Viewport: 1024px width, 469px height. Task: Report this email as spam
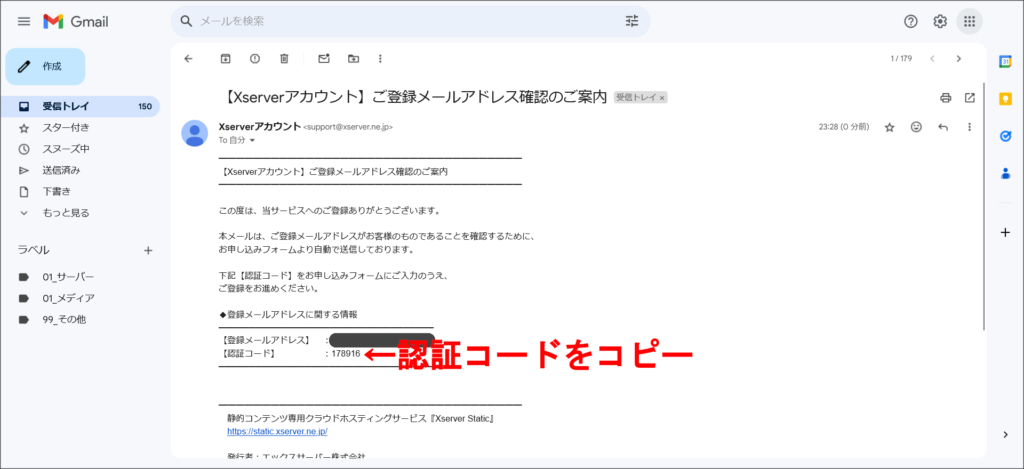pos(255,59)
